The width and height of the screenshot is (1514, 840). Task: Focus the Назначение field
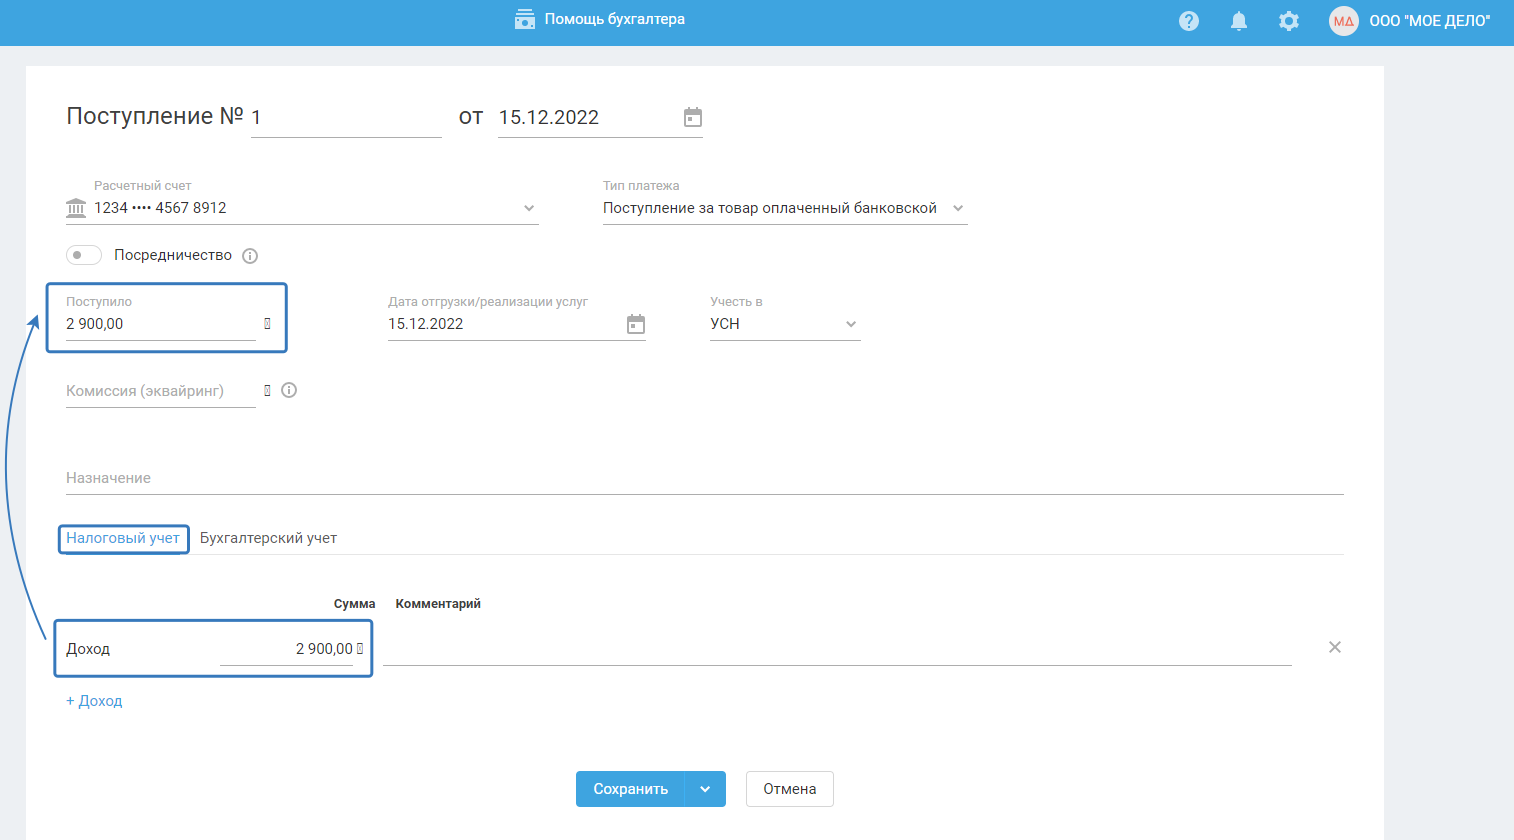click(x=705, y=478)
